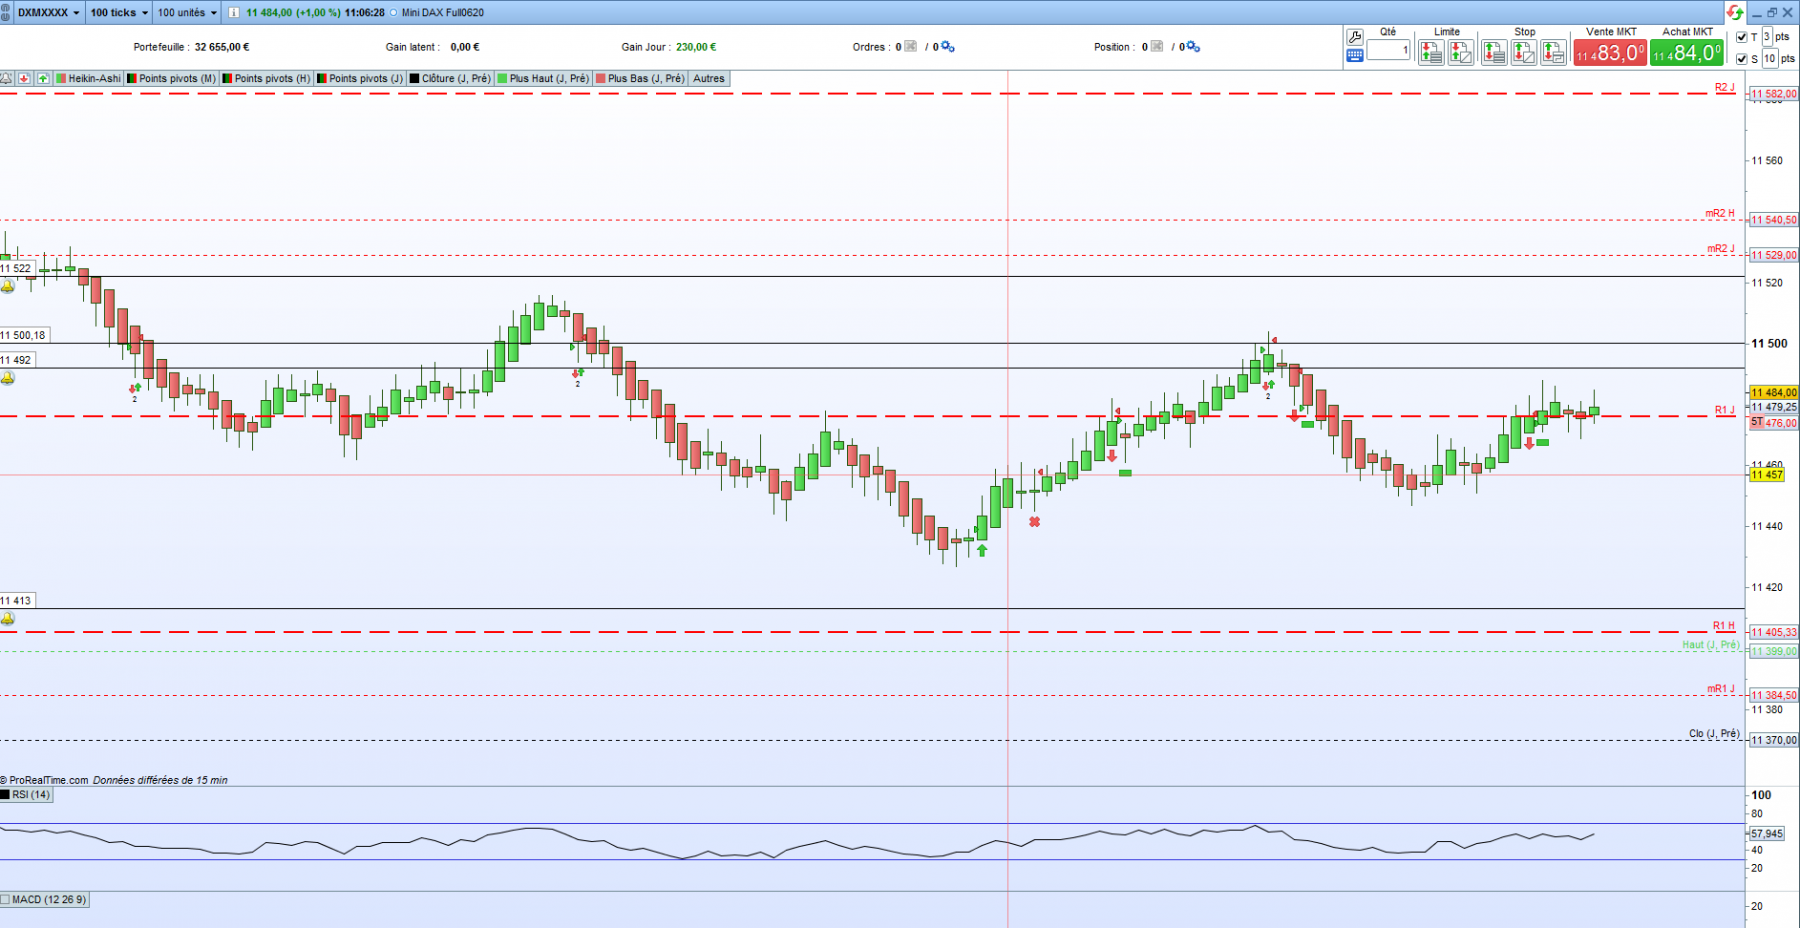Viewport: 1800px width, 928px height.
Task: Click the alert bell icon in the indicator bar
Action: pos(6,78)
